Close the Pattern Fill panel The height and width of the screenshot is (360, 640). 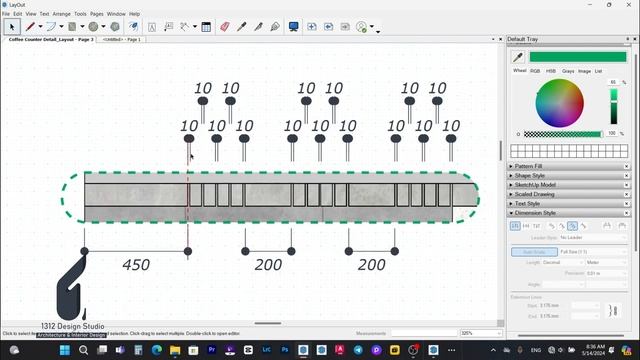[627, 167]
